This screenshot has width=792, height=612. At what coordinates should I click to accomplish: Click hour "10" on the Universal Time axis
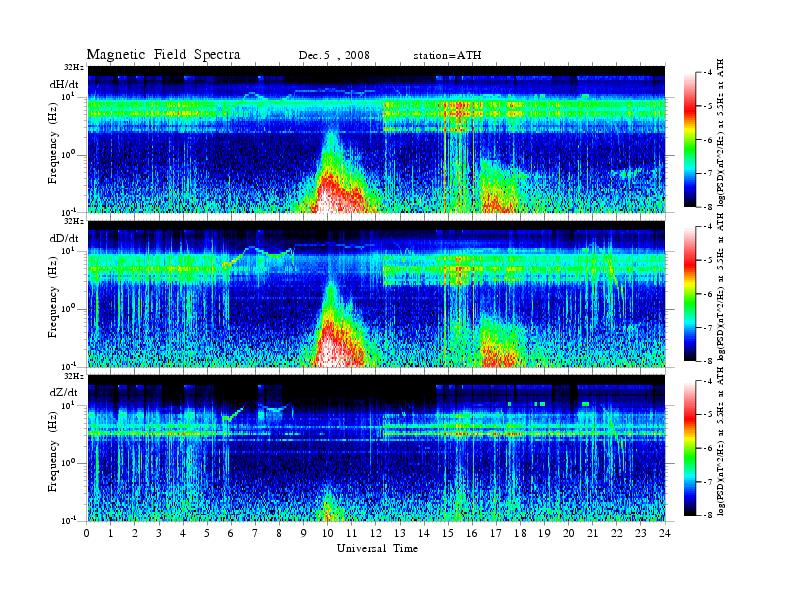click(x=327, y=533)
